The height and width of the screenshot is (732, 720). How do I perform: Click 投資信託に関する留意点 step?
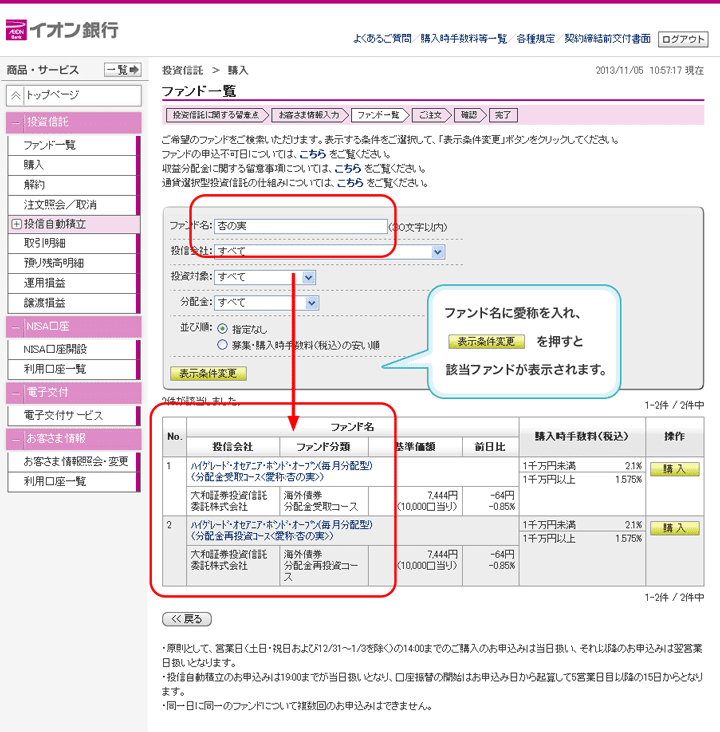click(215, 115)
